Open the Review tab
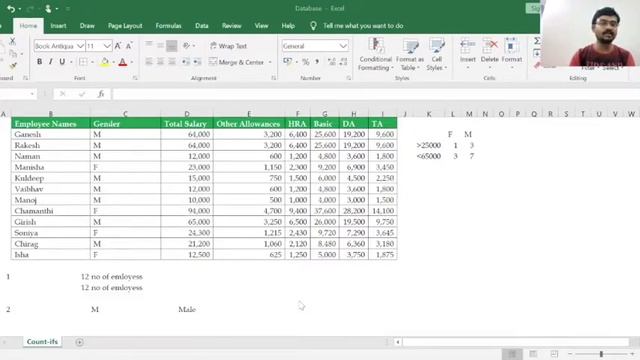This screenshot has height=360, width=640. (231, 26)
